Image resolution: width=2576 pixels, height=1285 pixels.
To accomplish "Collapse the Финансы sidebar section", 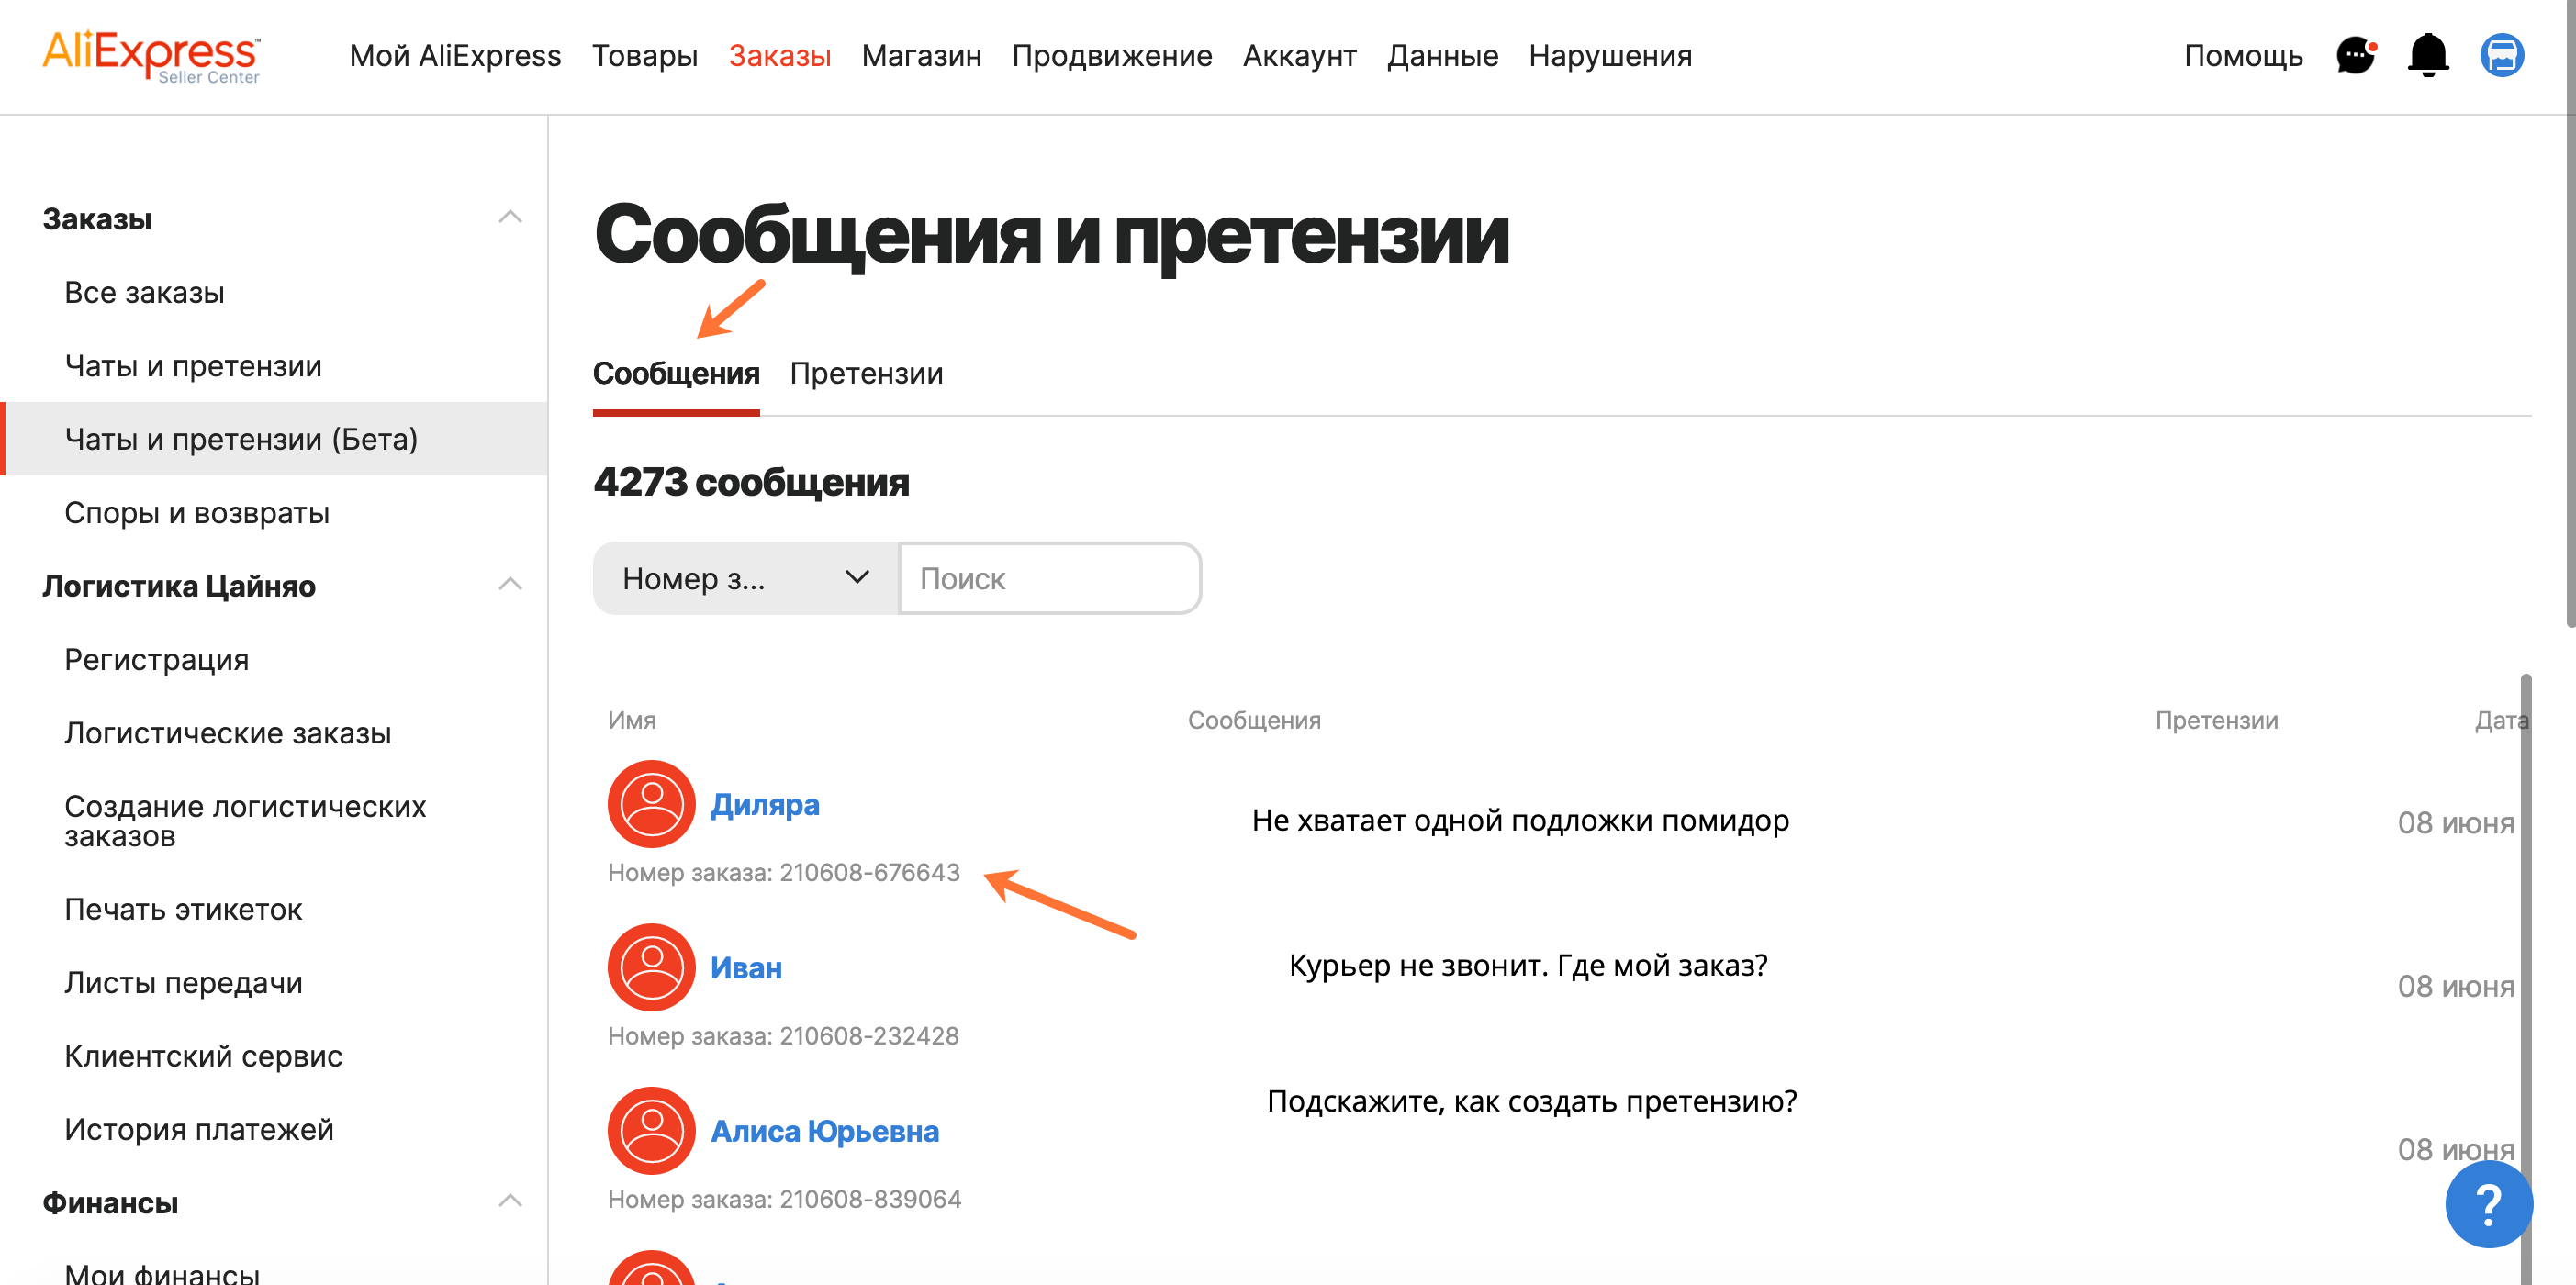I will pos(510,1201).
